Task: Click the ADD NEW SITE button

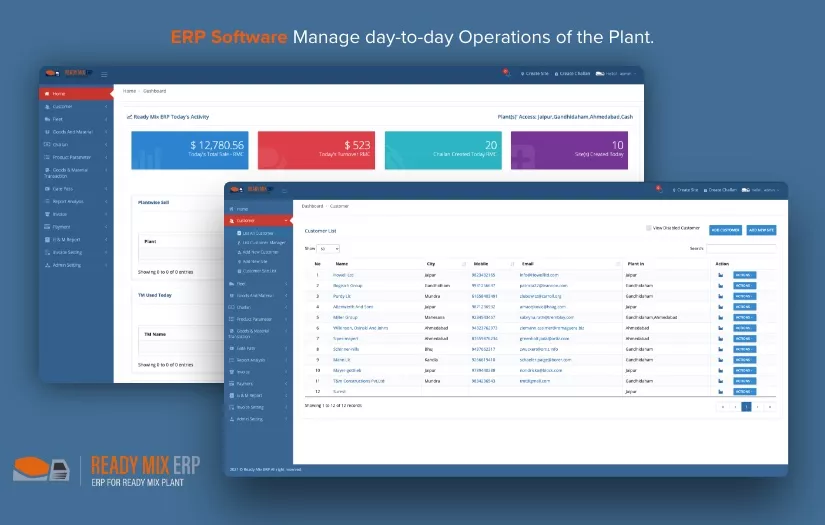Action: click(x=761, y=230)
